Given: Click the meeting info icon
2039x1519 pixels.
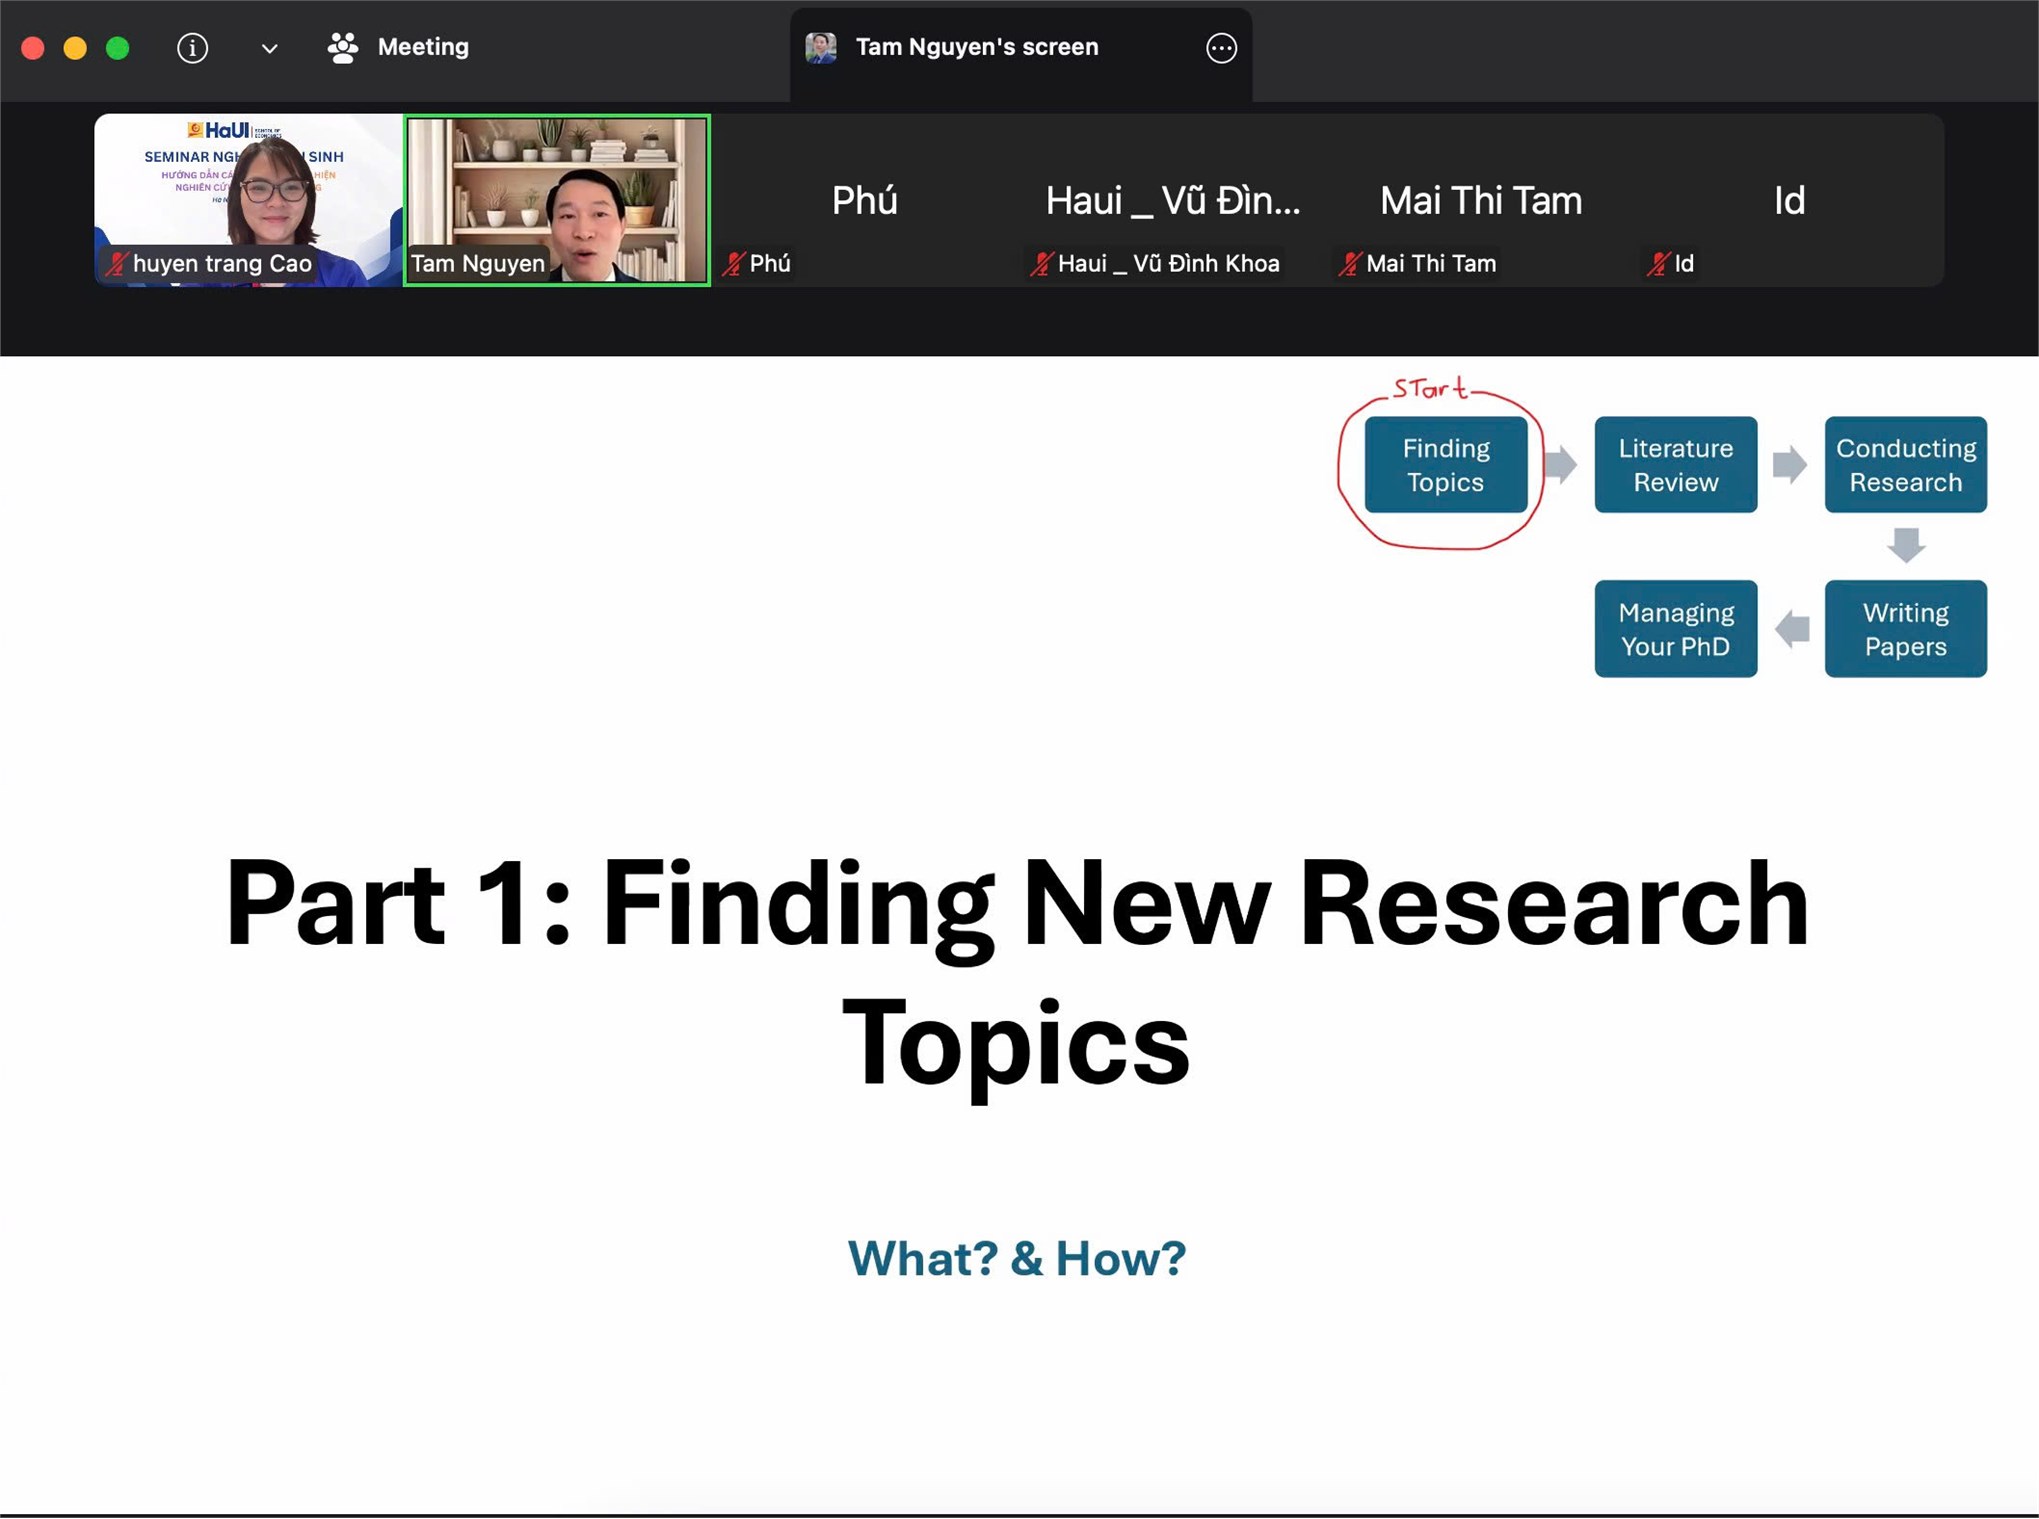Looking at the screenshot, I should click(x=192, y=47).
